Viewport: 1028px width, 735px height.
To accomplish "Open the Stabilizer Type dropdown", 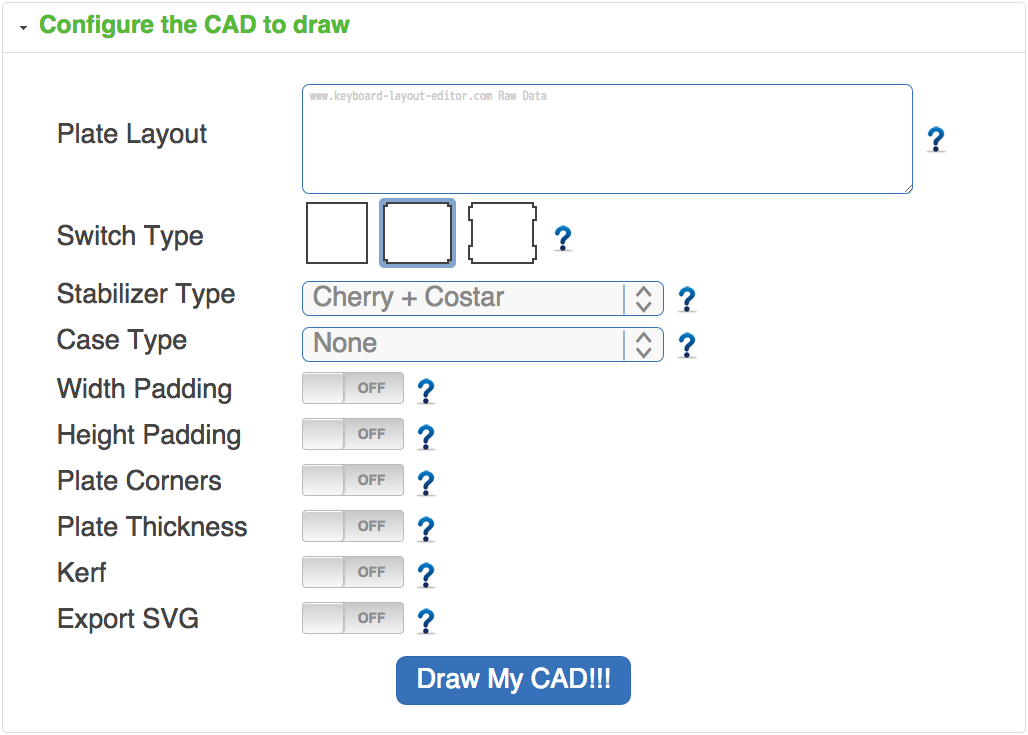I will [482, 298].
